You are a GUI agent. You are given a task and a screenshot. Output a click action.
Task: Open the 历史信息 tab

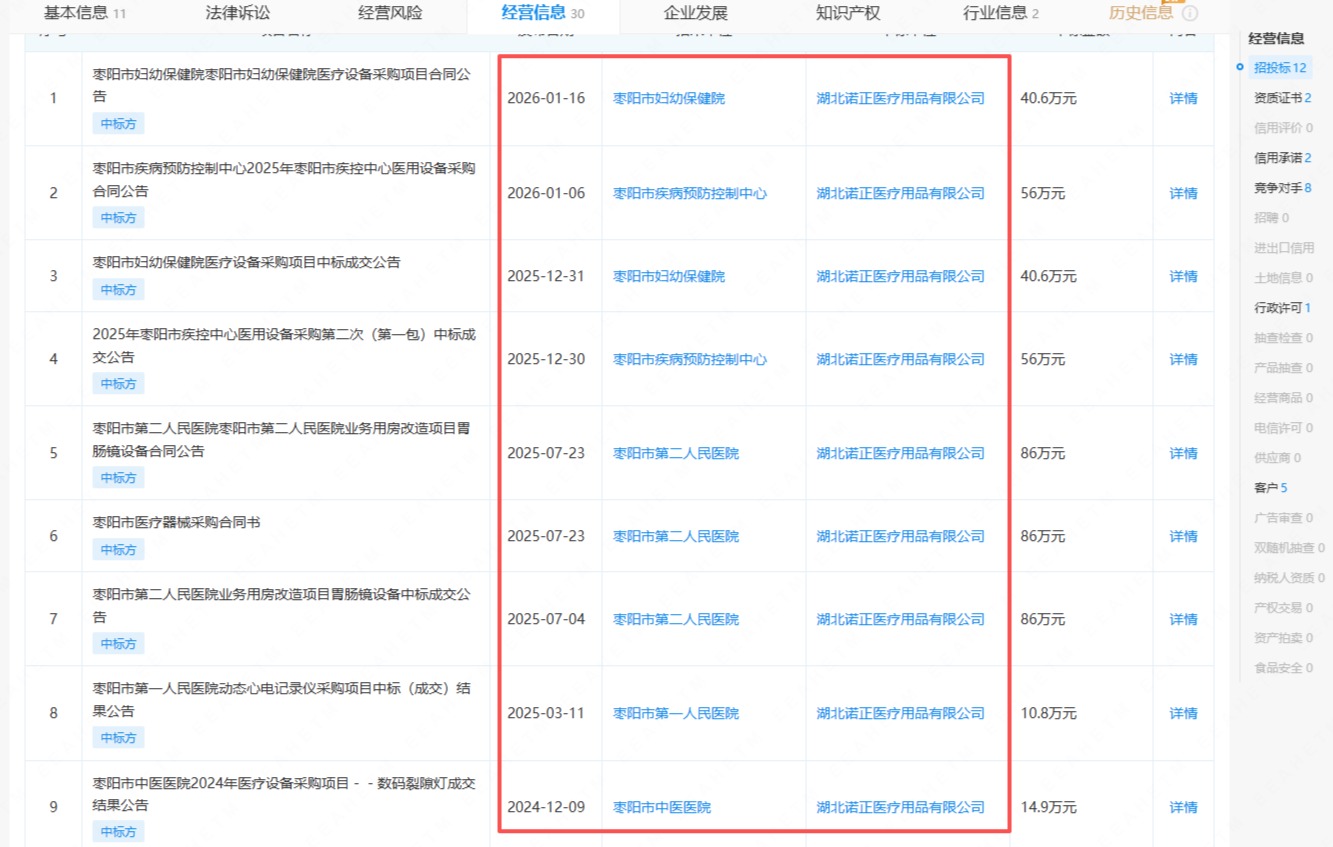pos(1140,13)
